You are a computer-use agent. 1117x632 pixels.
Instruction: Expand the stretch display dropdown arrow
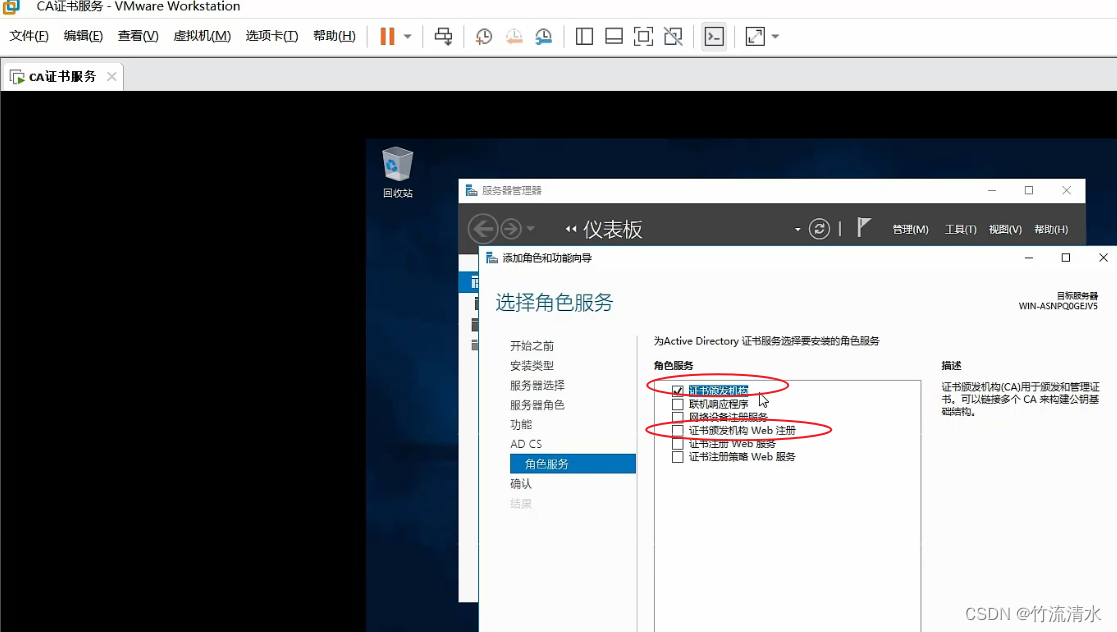pos(775,36)
